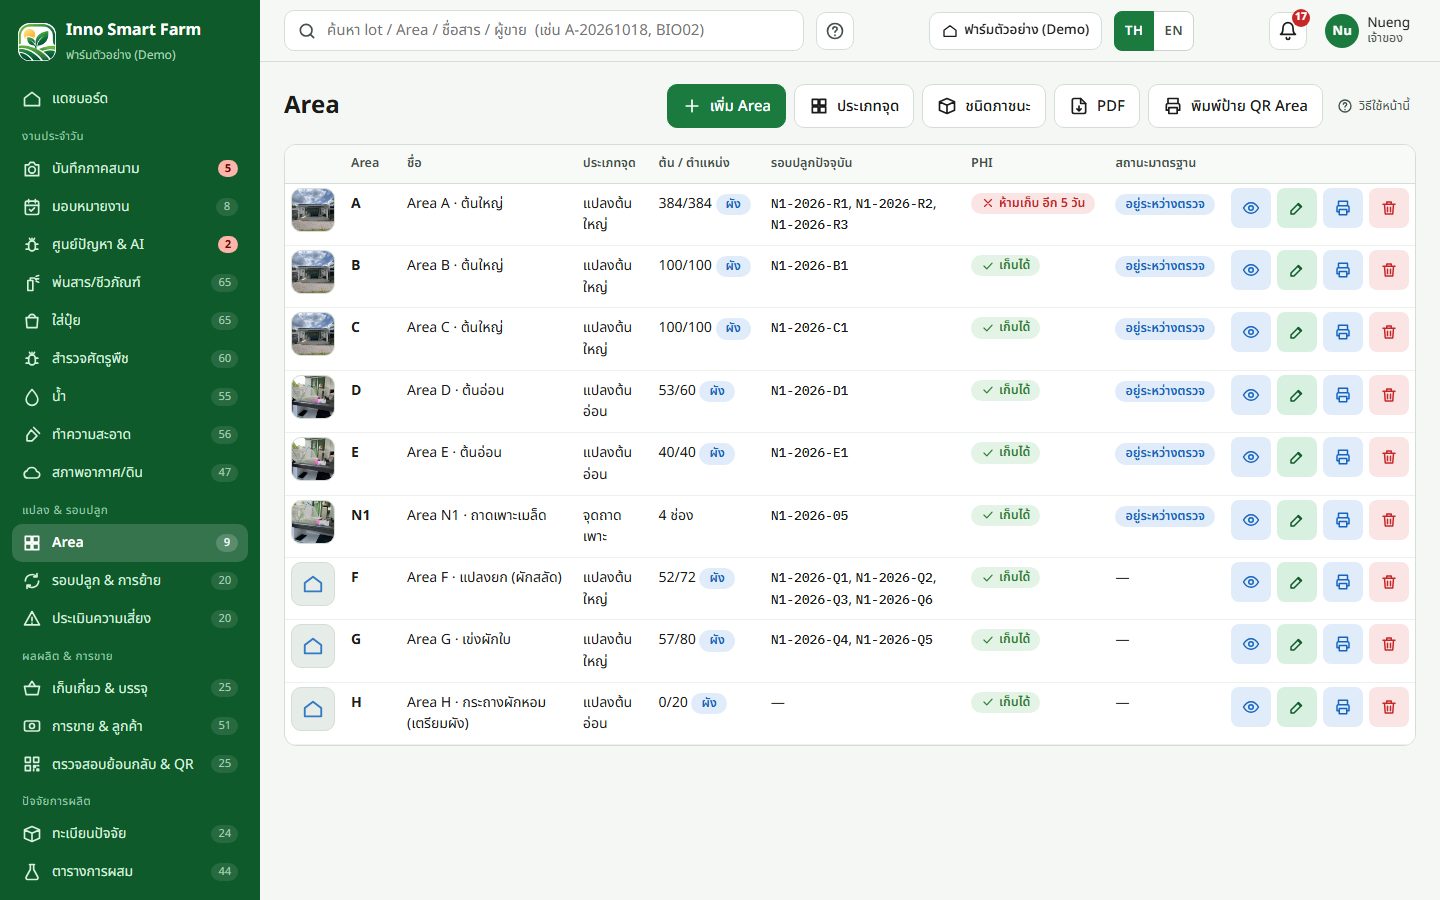Screen dimensions: 1440x900
Task: Open ศูนย์ปัญหา & AI menu item
Action: [130, 244]
